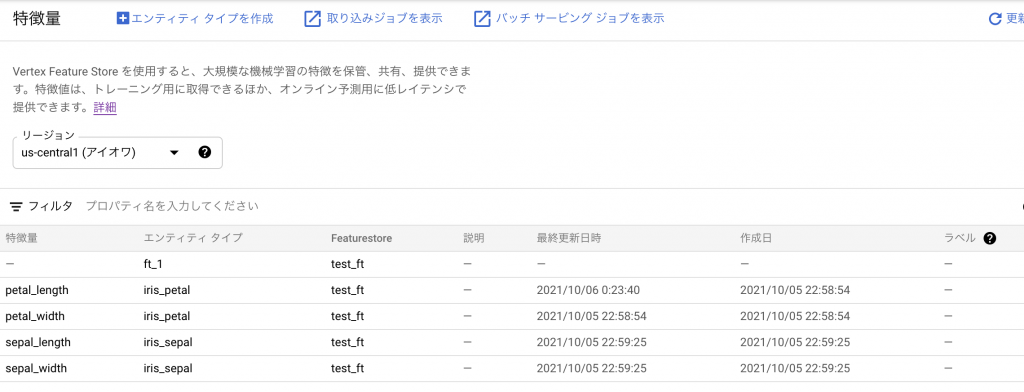Open test_ft featurestore in ft_1 row
This screenshot has width=1024, height=392.
click(347, 264)
